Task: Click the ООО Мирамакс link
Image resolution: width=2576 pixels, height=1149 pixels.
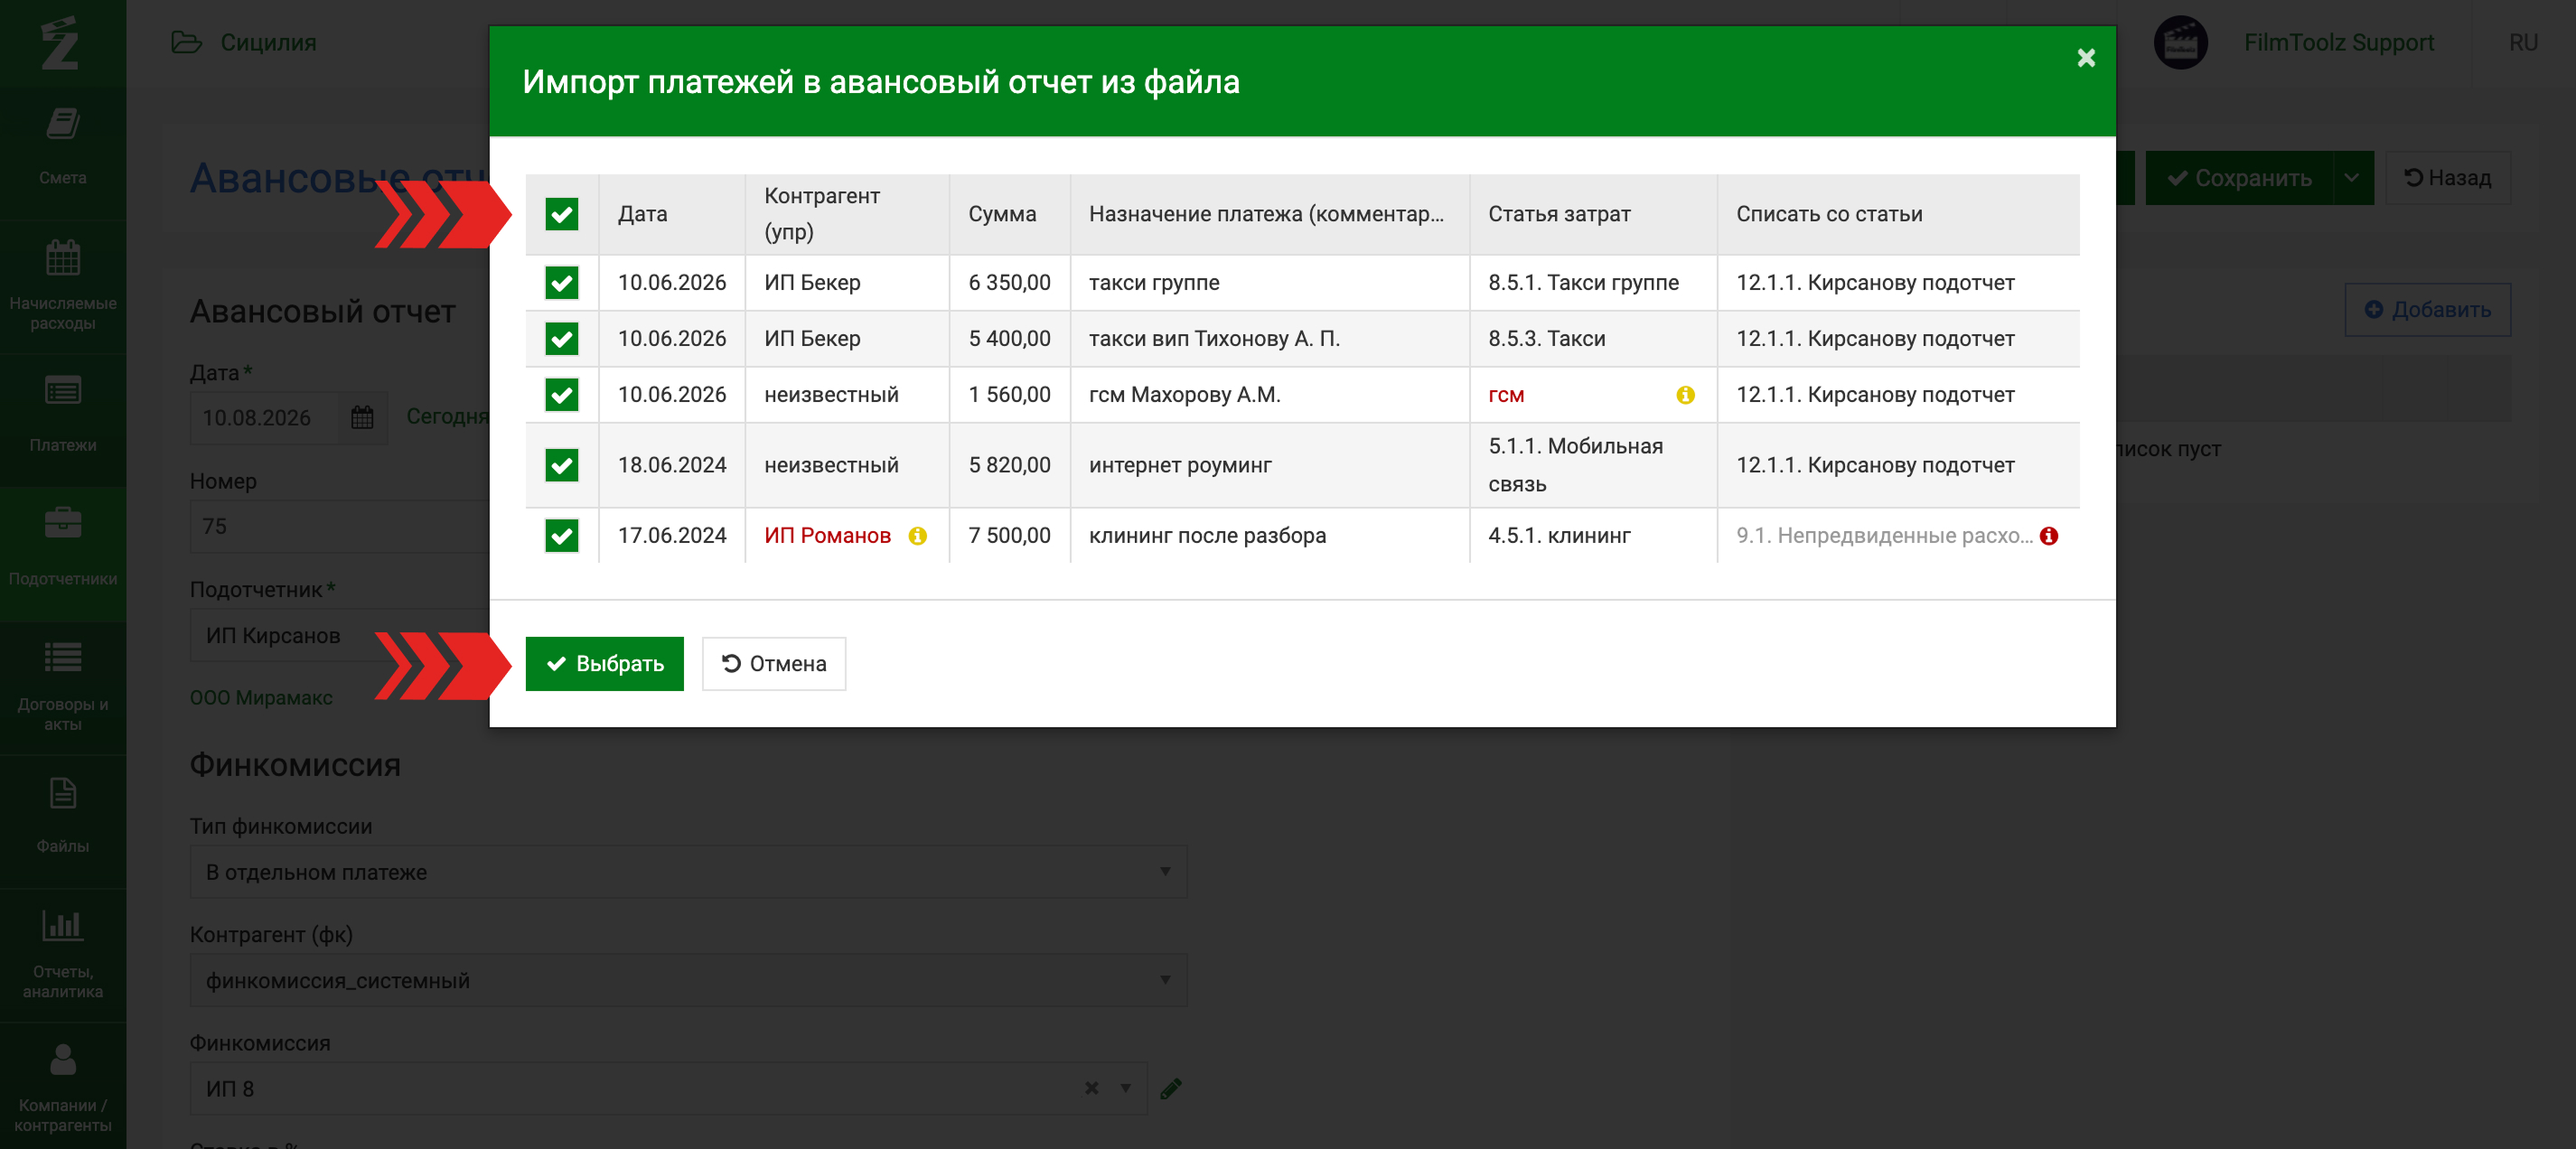Action: [261, 698]
